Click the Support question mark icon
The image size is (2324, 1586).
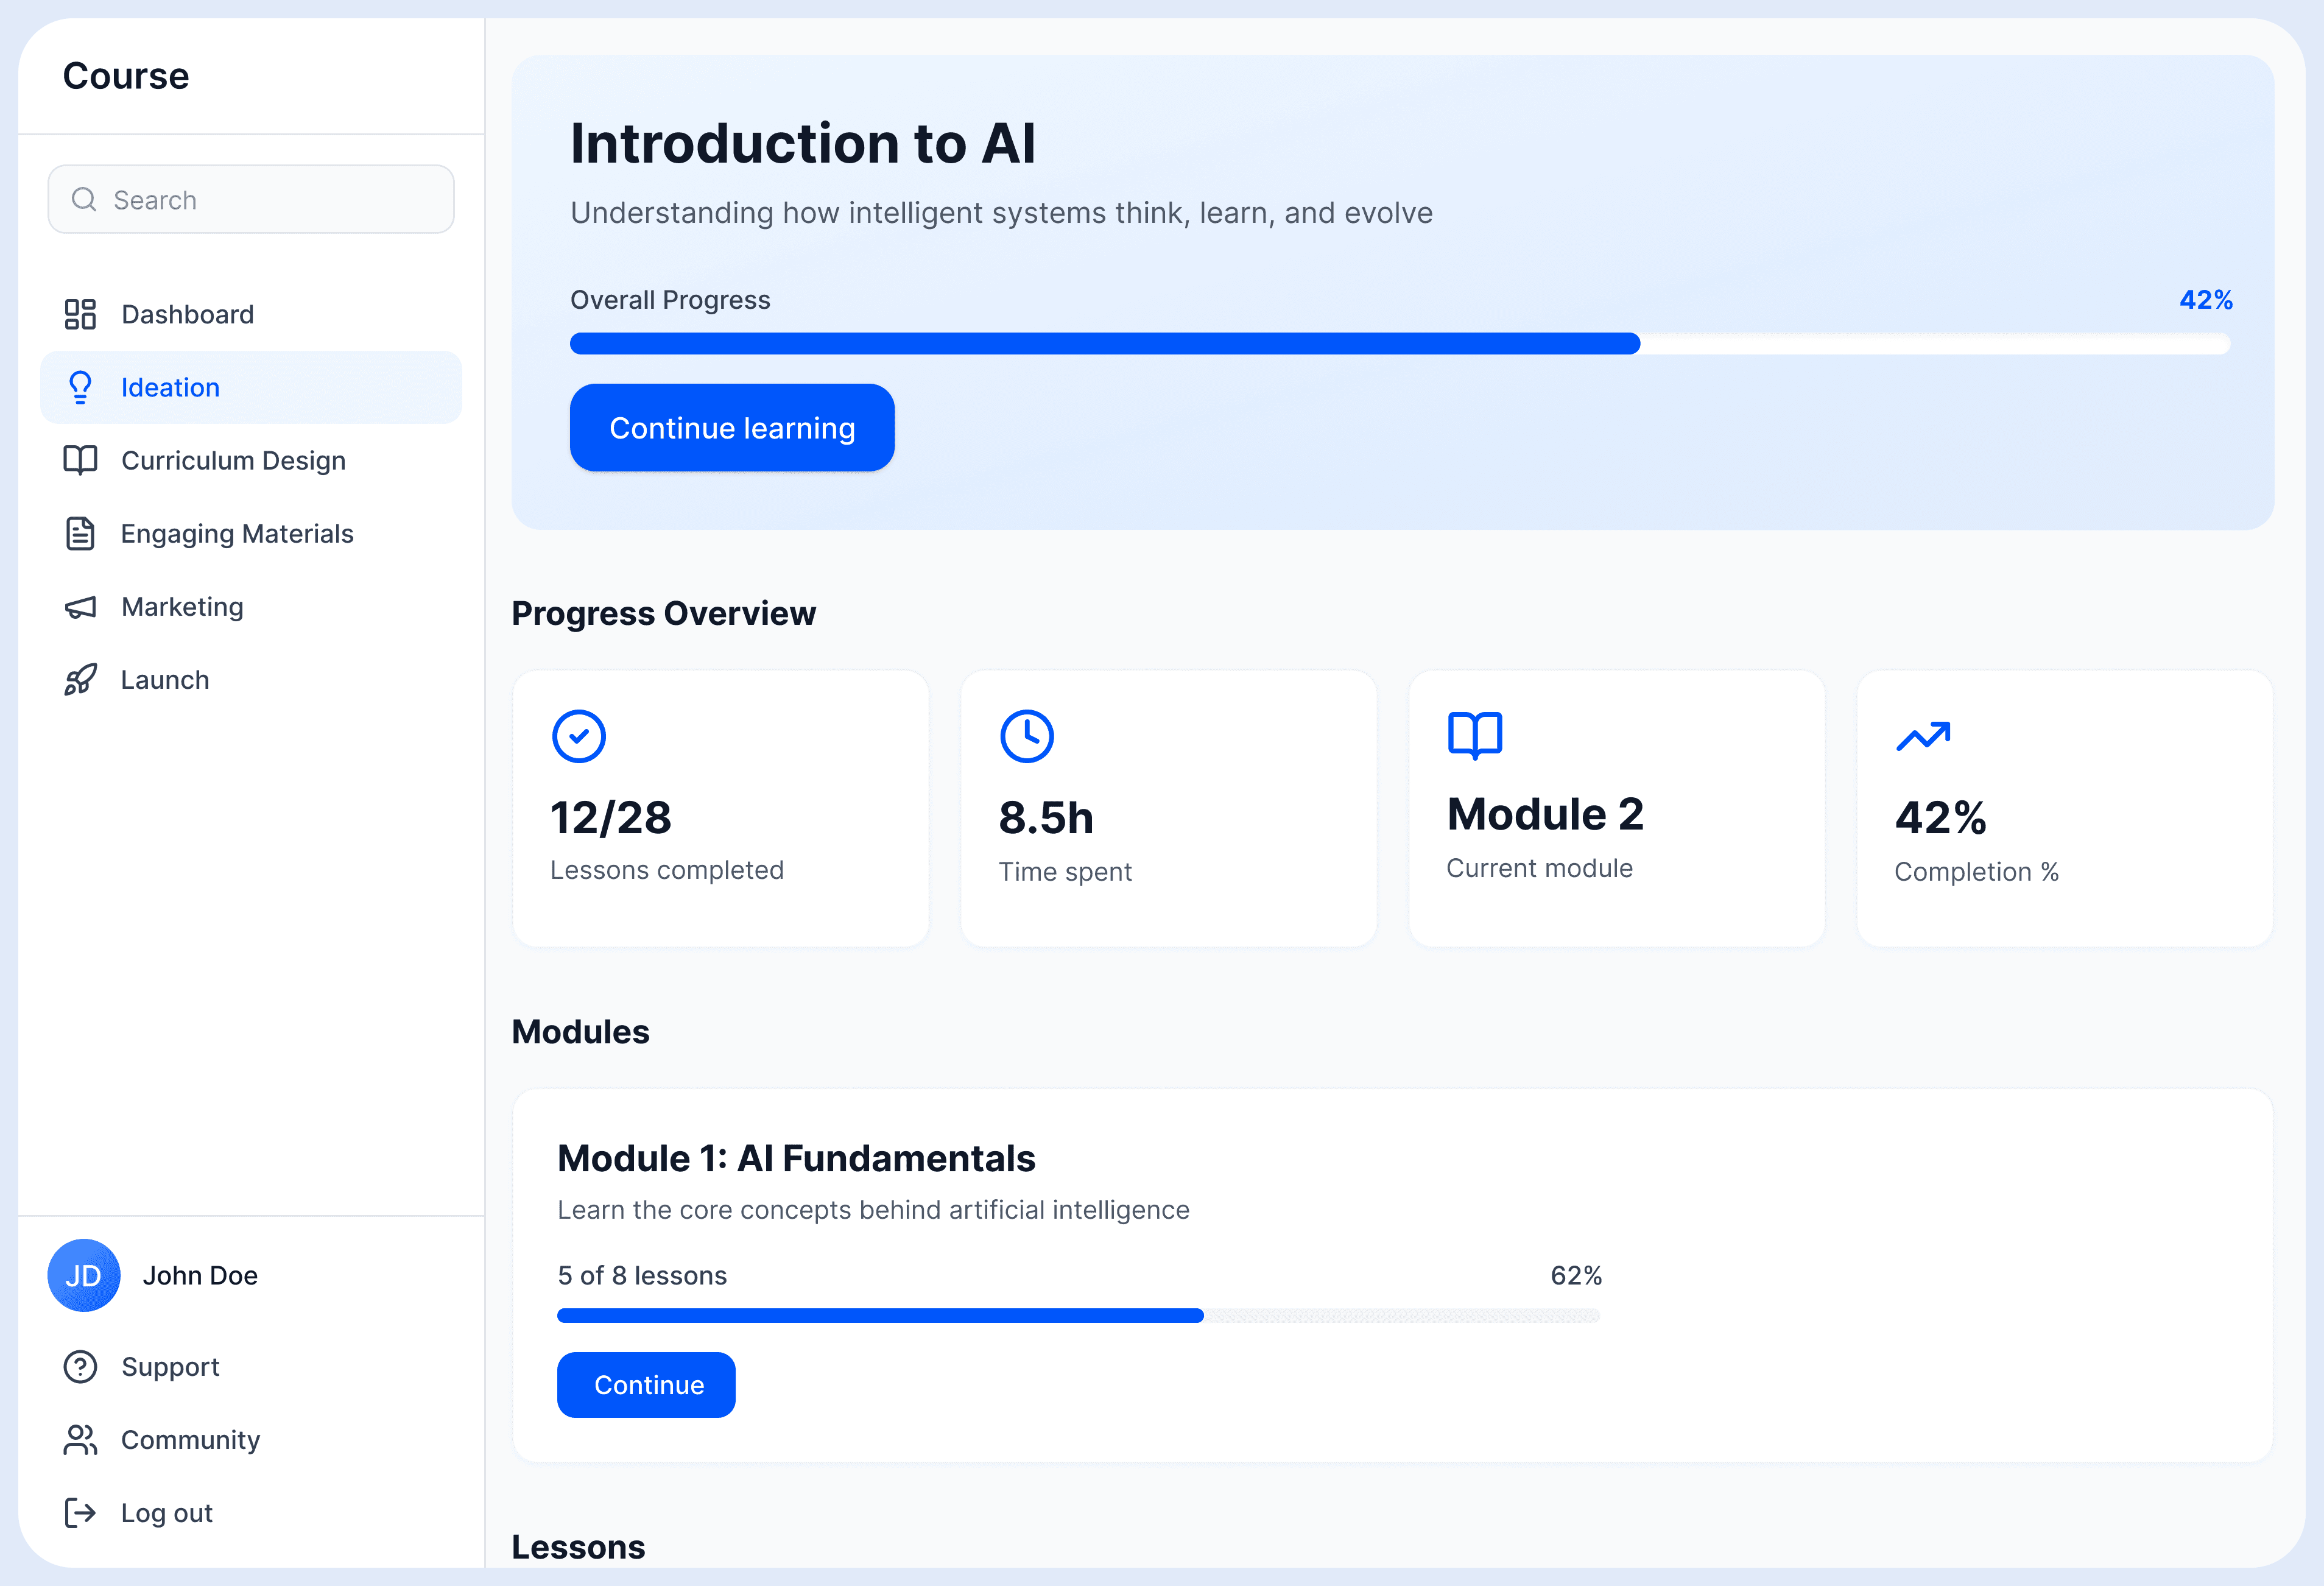(x=80, y=1366)
